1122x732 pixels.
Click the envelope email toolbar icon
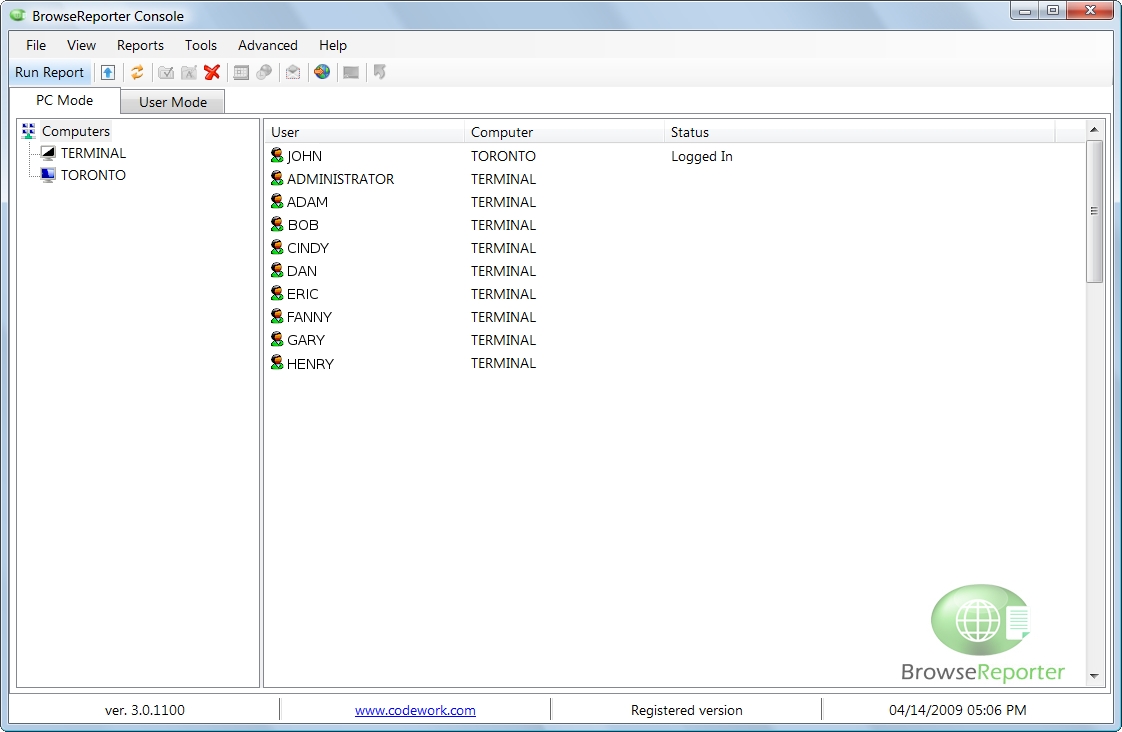click(x=293, y=72)
